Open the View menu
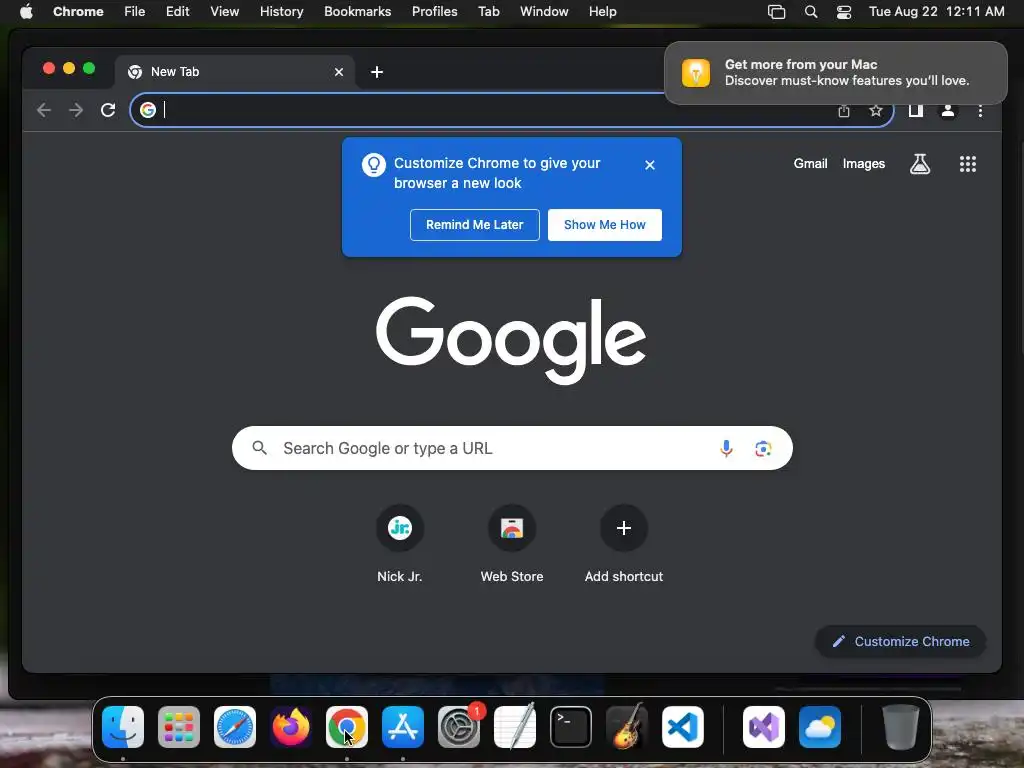Viewport: 1024px width, 768px height. point(225,12)
